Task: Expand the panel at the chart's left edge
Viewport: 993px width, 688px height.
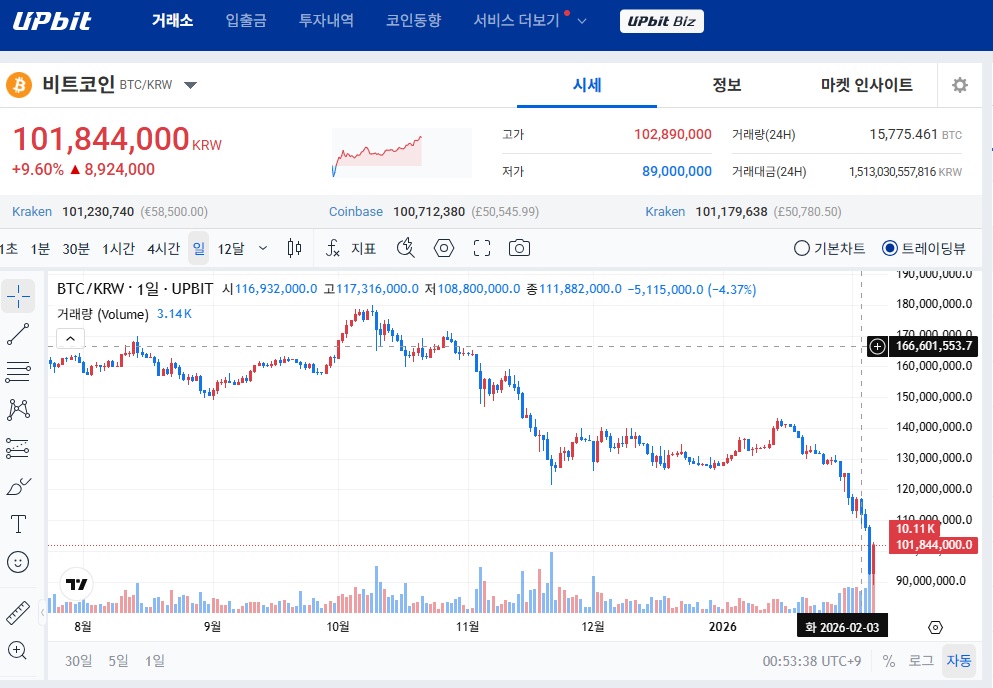Action: coord(42,613)
